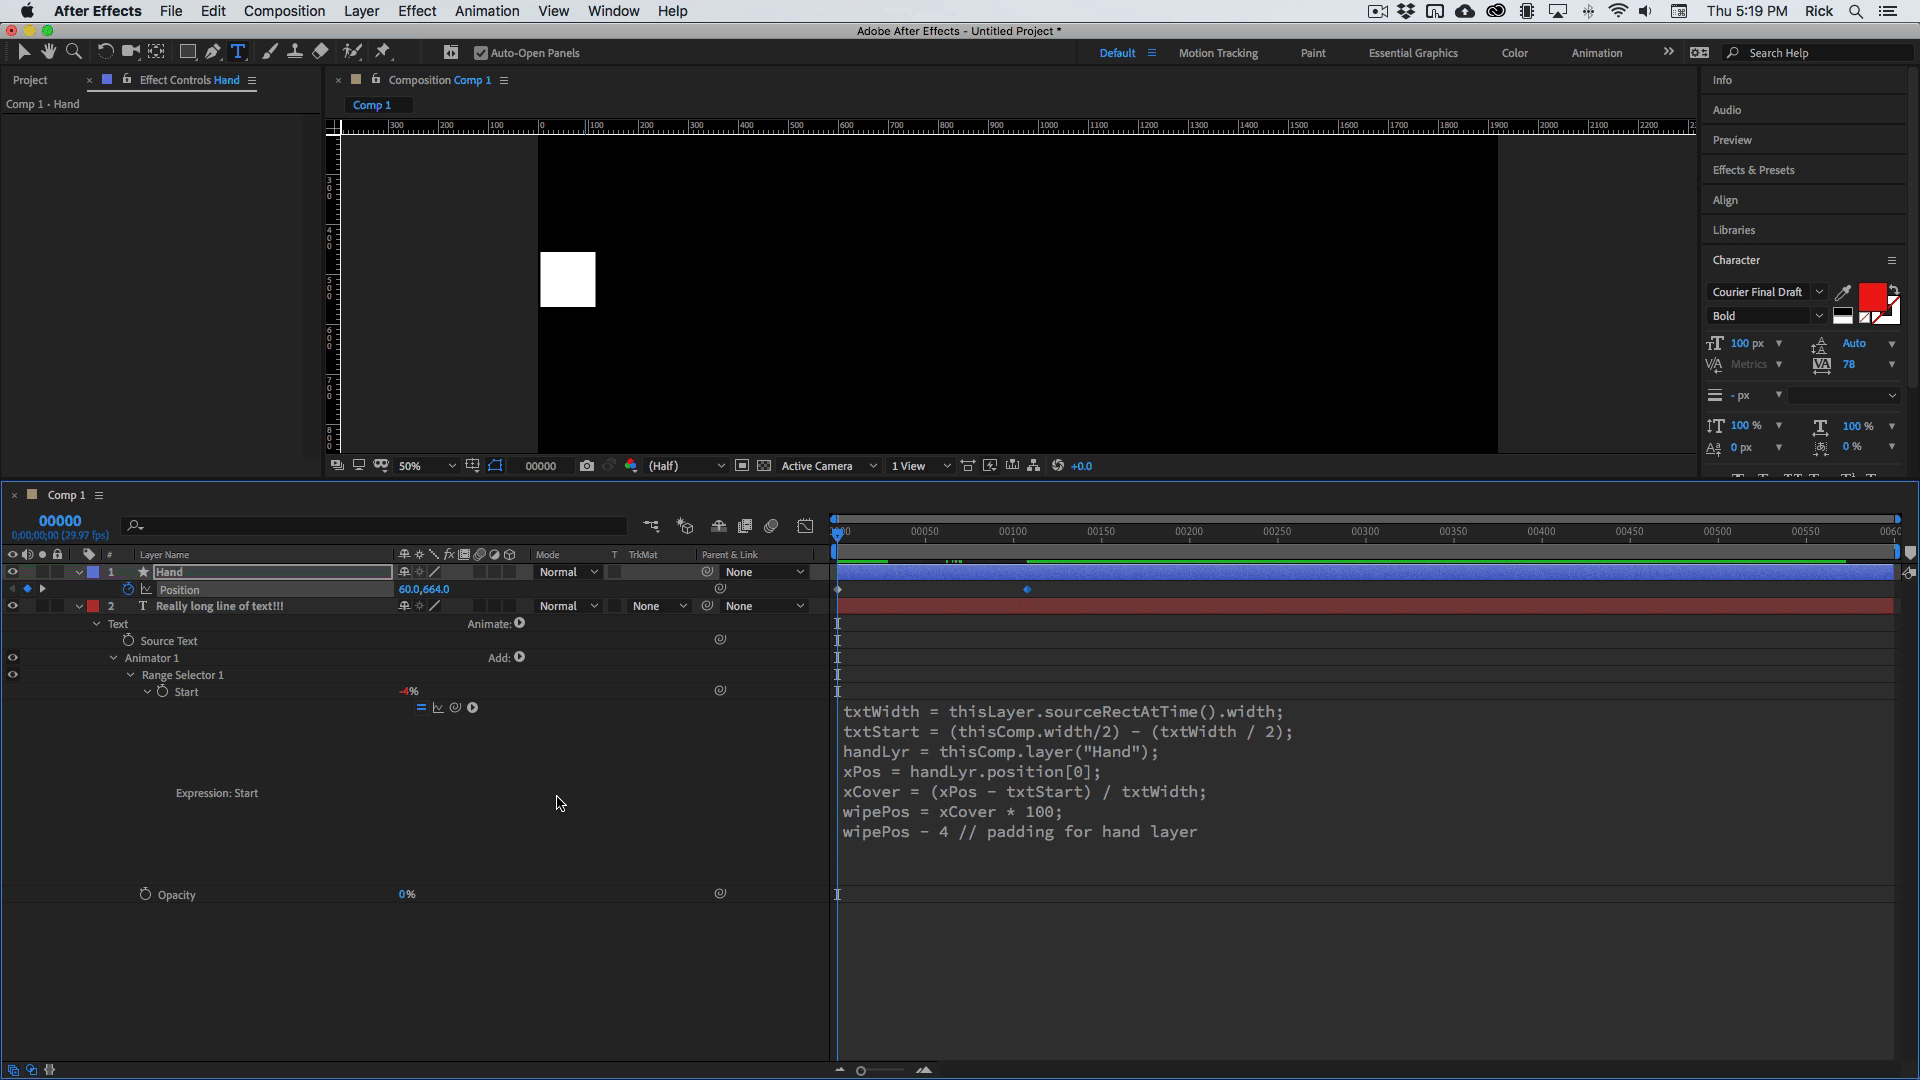Screen dimensions: 1920x1080
Task: Select the Horizontal Type tool
Action: click(x=238, y=52)
